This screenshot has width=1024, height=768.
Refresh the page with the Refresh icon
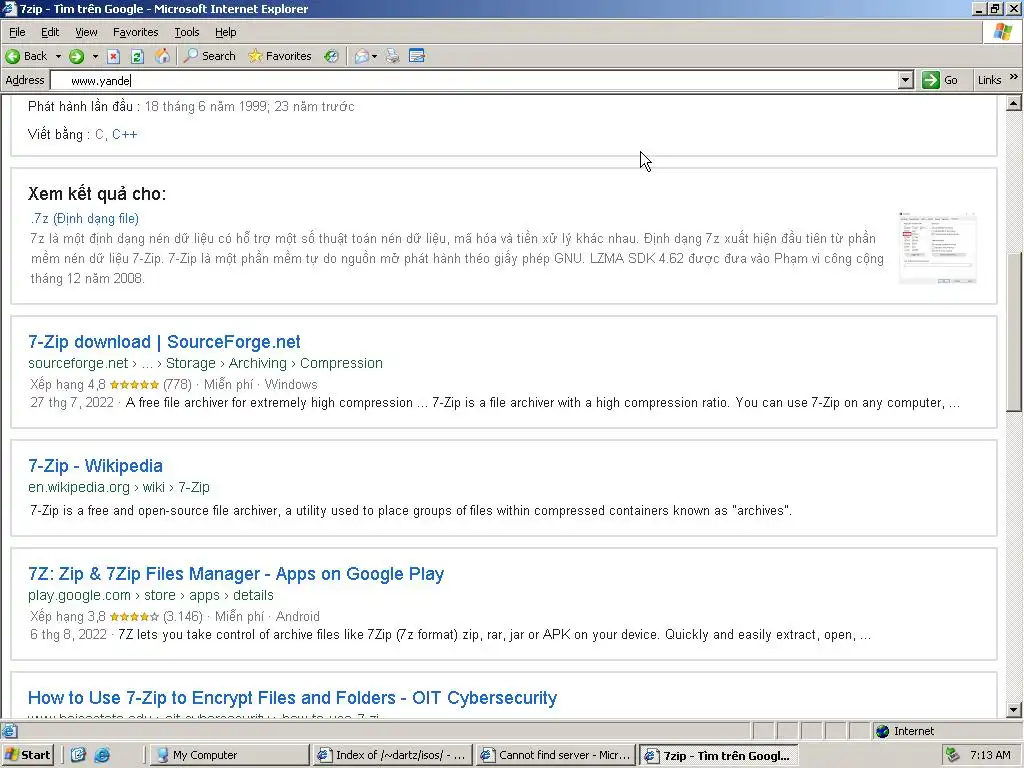pos(137,56)
